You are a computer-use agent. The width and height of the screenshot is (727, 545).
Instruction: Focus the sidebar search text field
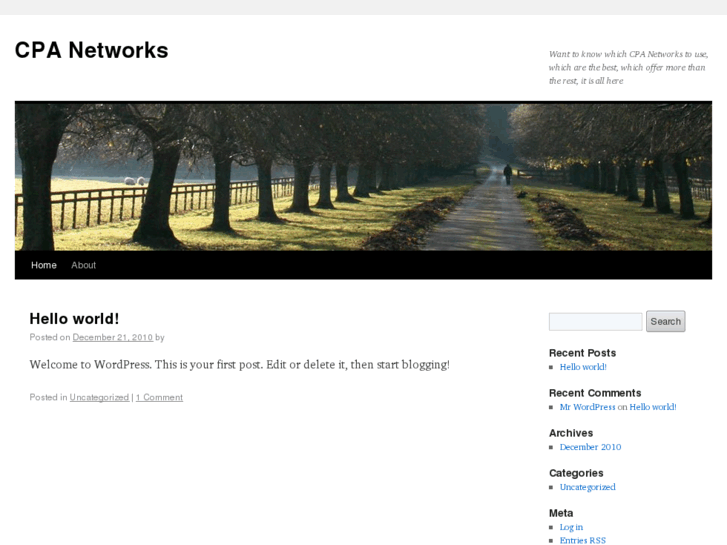point(595,321)
